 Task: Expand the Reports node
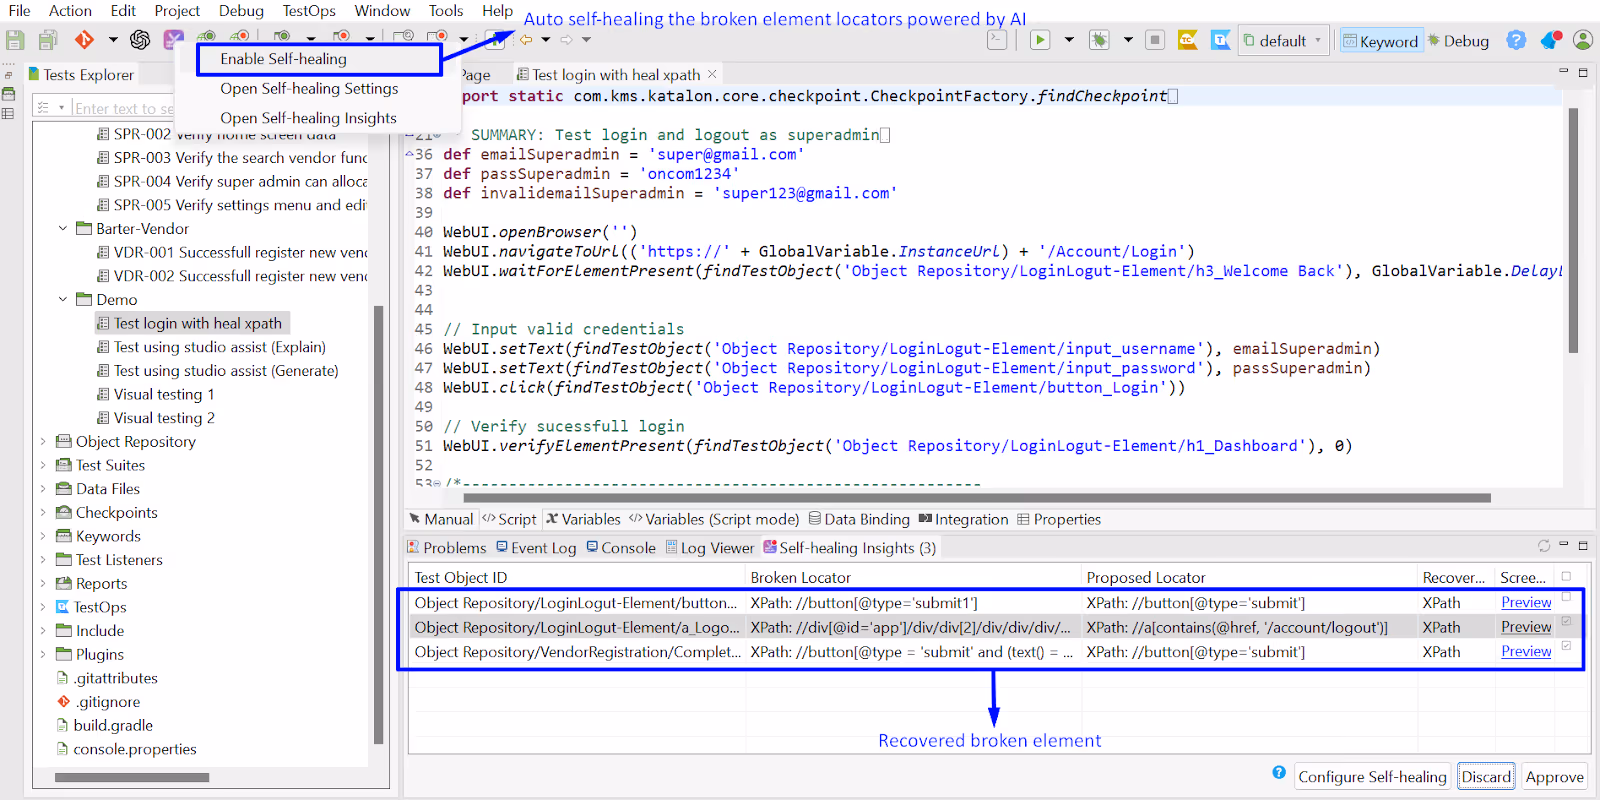(43, 583)
